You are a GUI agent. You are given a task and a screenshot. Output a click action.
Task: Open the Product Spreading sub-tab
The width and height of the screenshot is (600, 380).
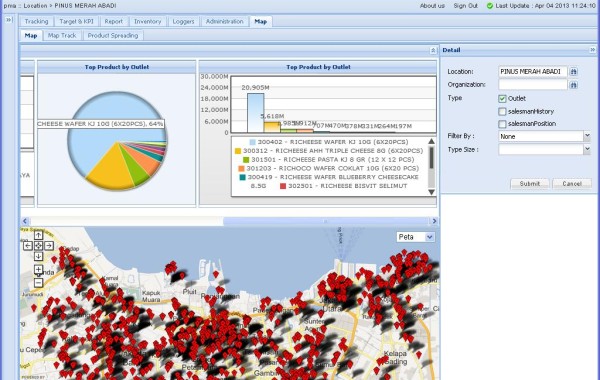(x=113, y=36)
